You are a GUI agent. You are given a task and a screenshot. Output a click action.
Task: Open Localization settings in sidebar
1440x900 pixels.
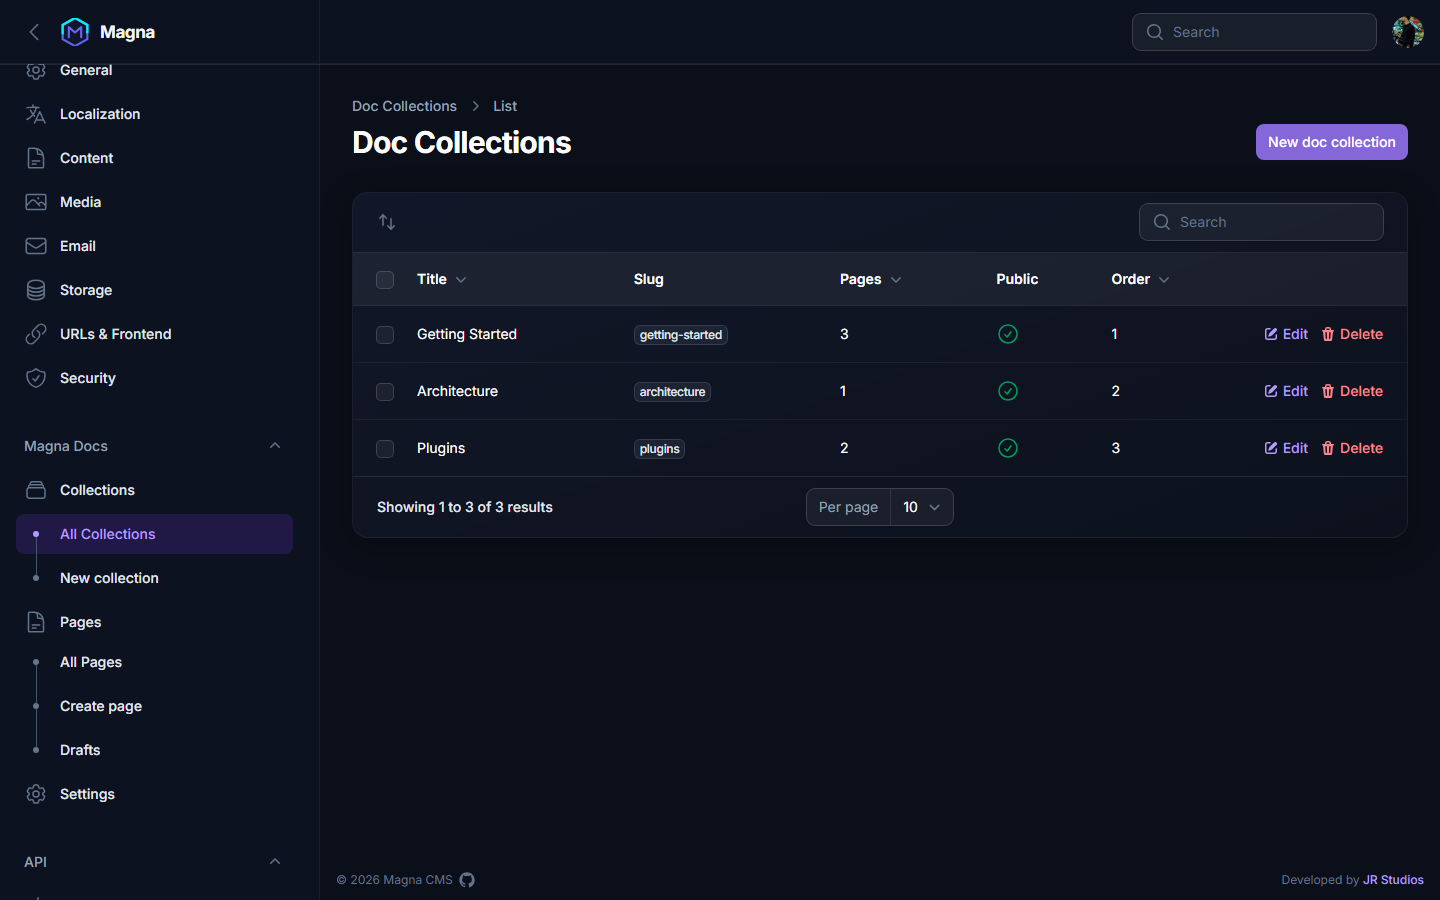[154, 114]
